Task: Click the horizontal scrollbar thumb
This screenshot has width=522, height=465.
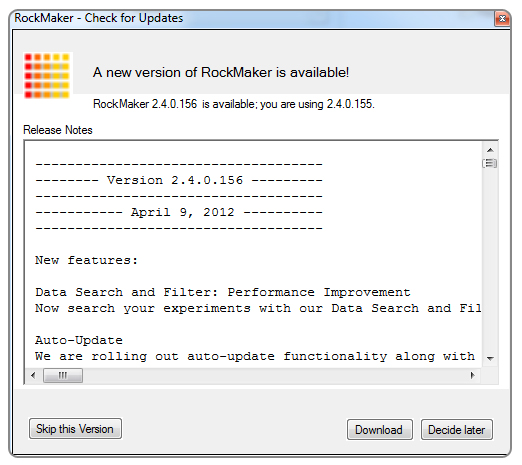Action: coord(63,376)
